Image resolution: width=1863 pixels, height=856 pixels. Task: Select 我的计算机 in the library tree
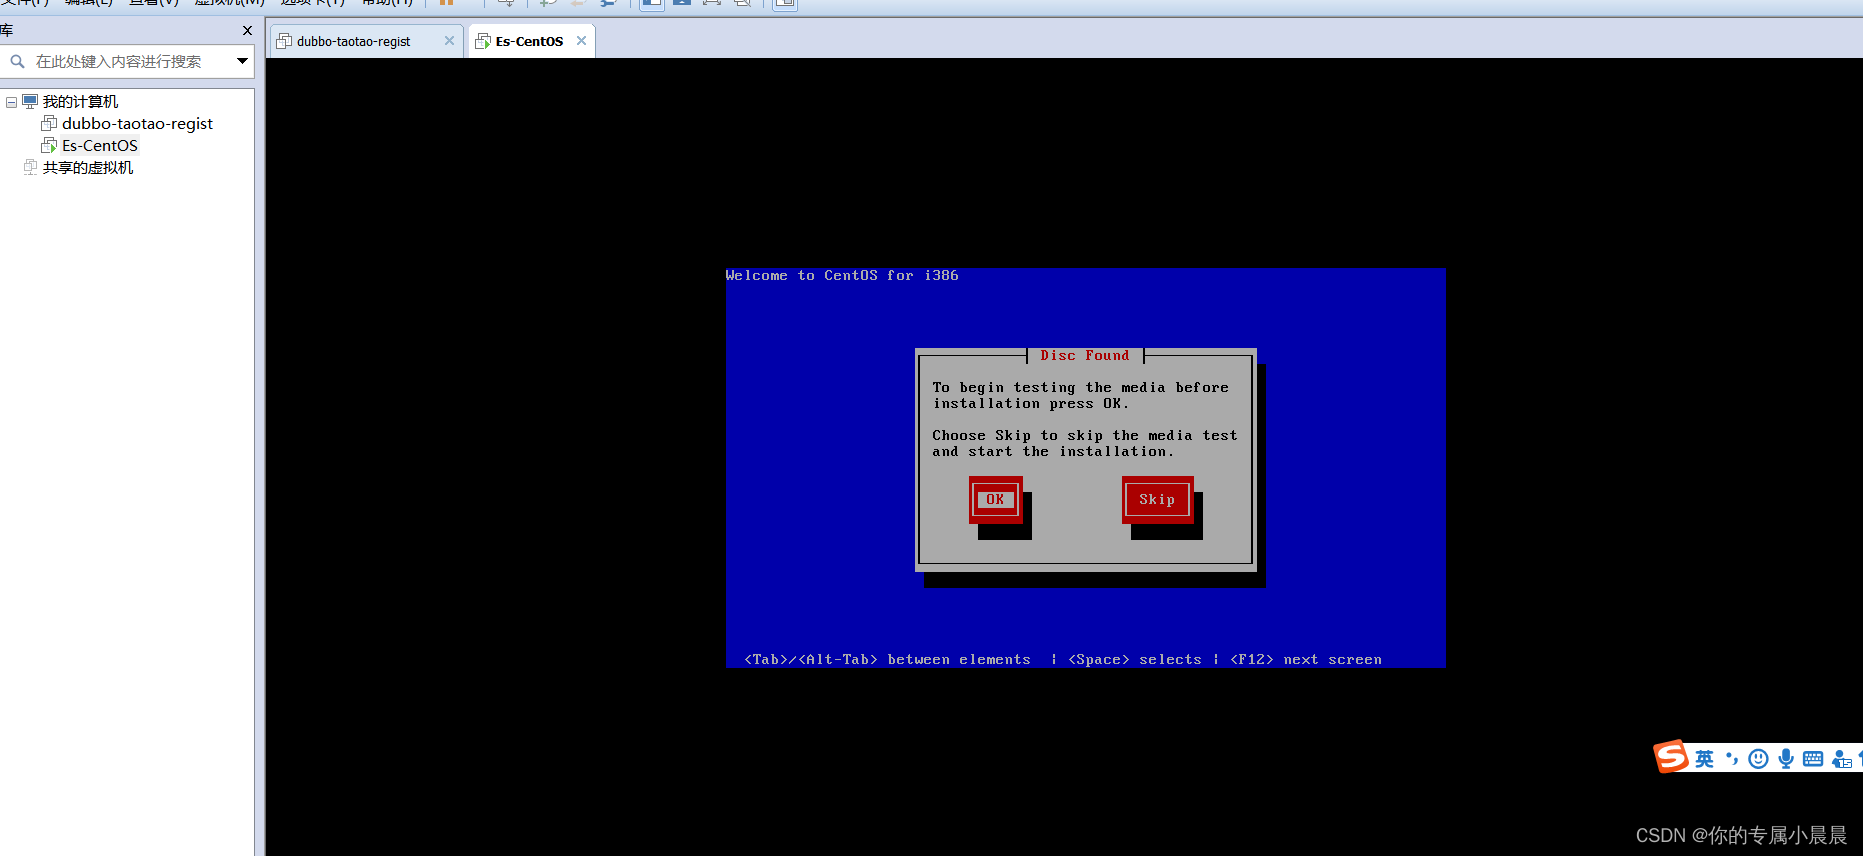(80, 102)
